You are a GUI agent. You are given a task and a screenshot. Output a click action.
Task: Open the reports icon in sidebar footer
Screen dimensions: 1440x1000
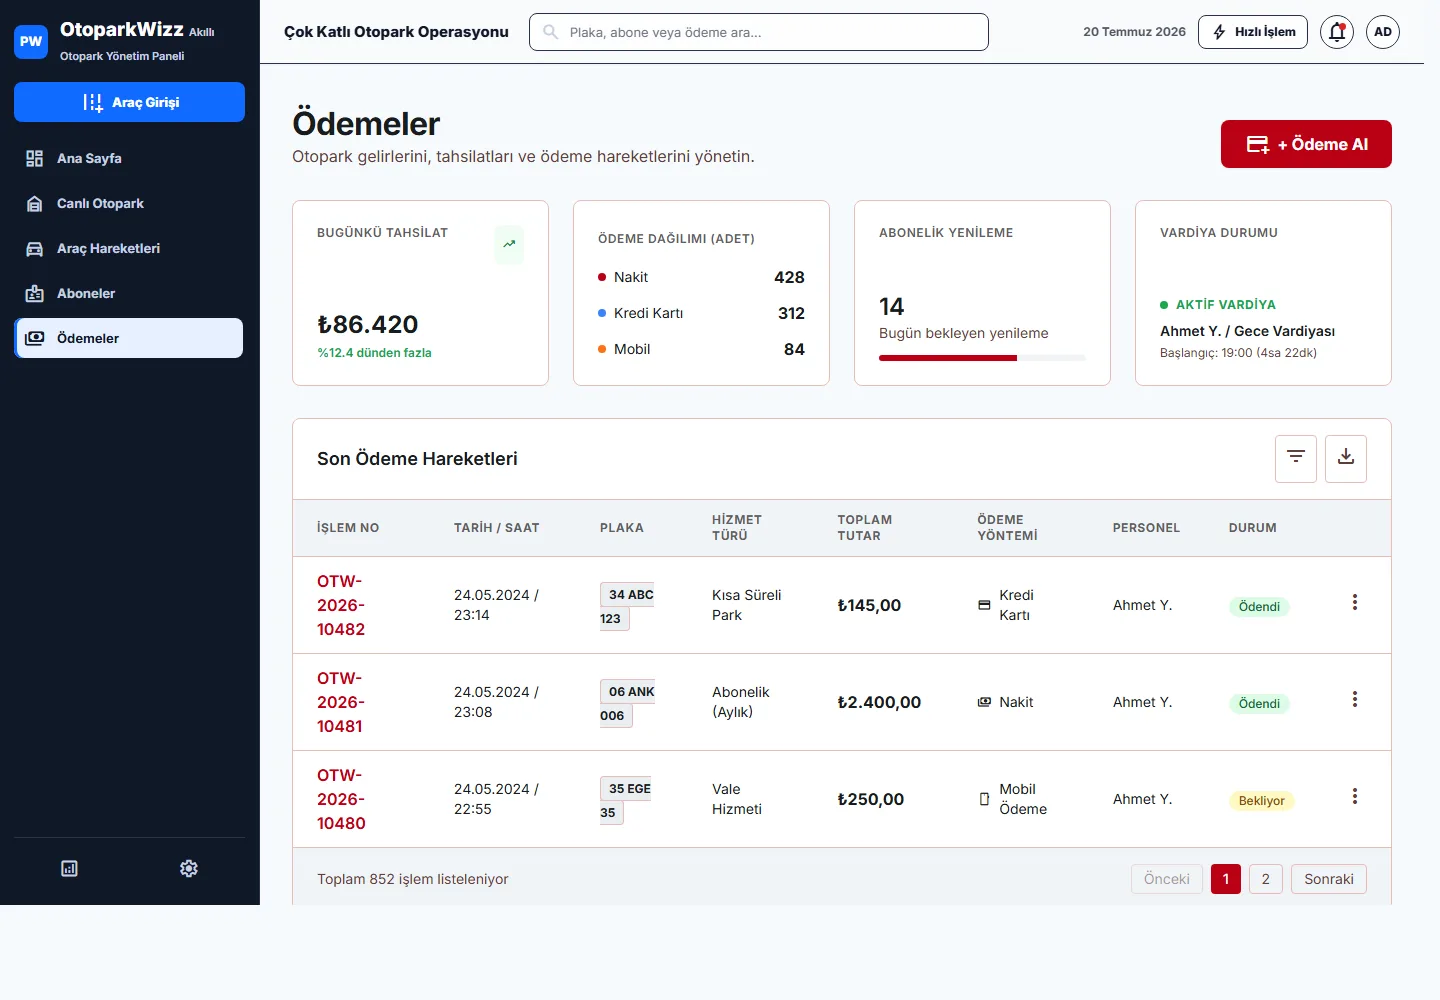point(69,868)
